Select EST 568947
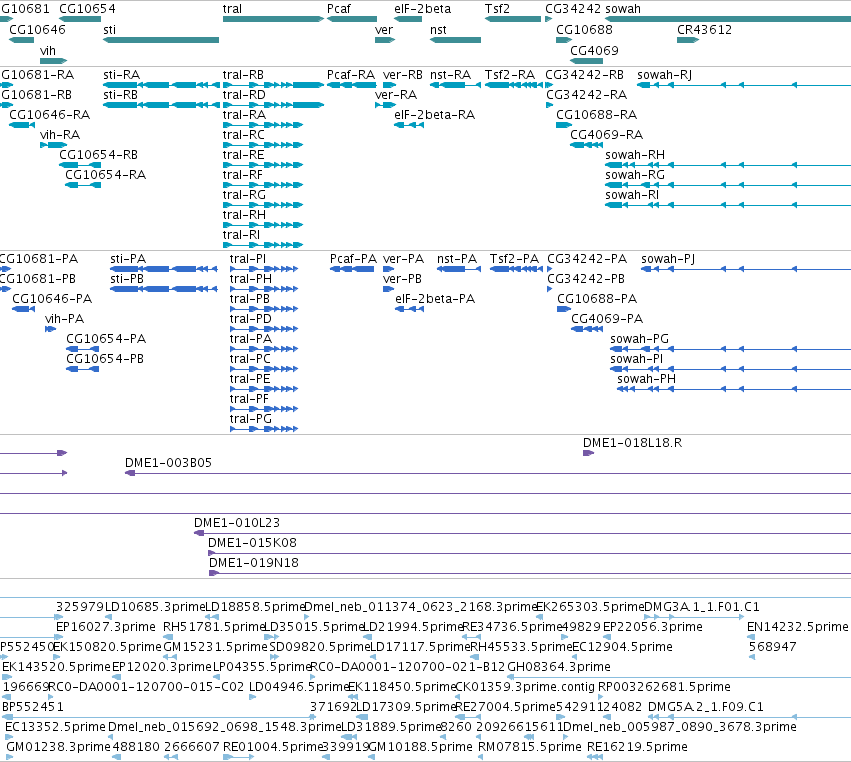Viewport: 851px width, 762px height. (772, 647)
